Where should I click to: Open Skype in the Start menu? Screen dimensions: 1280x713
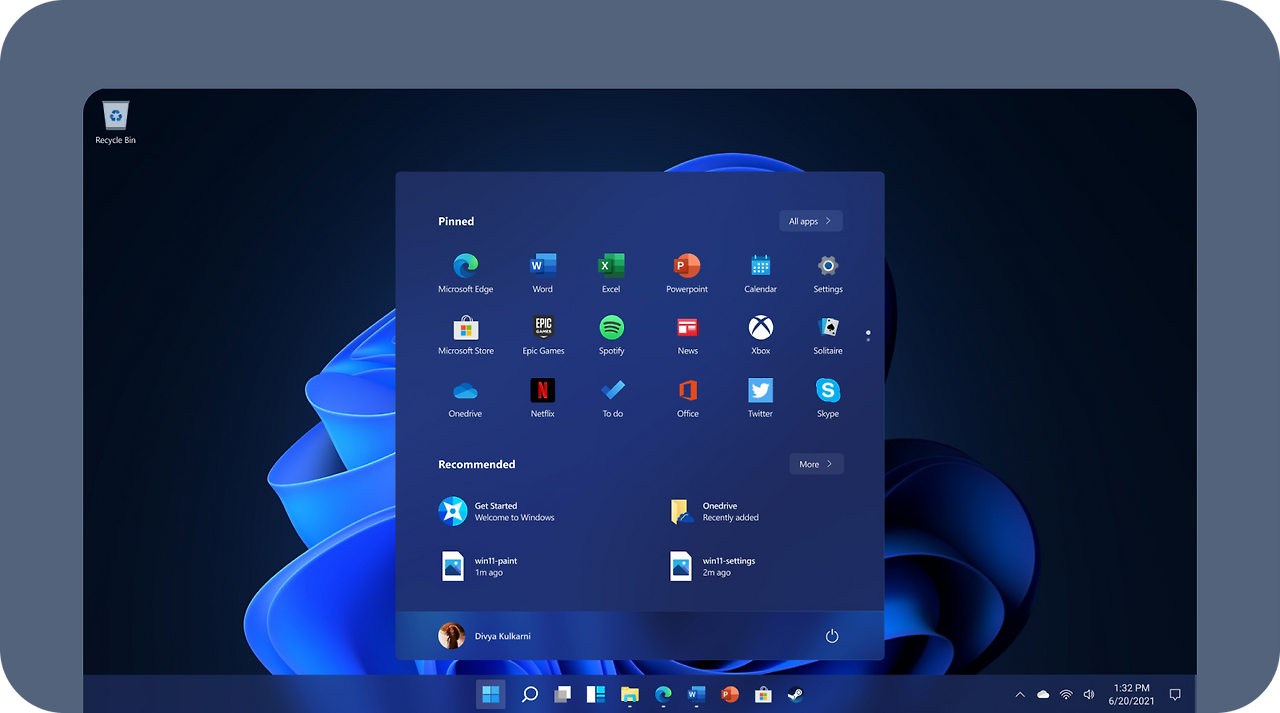828,398
